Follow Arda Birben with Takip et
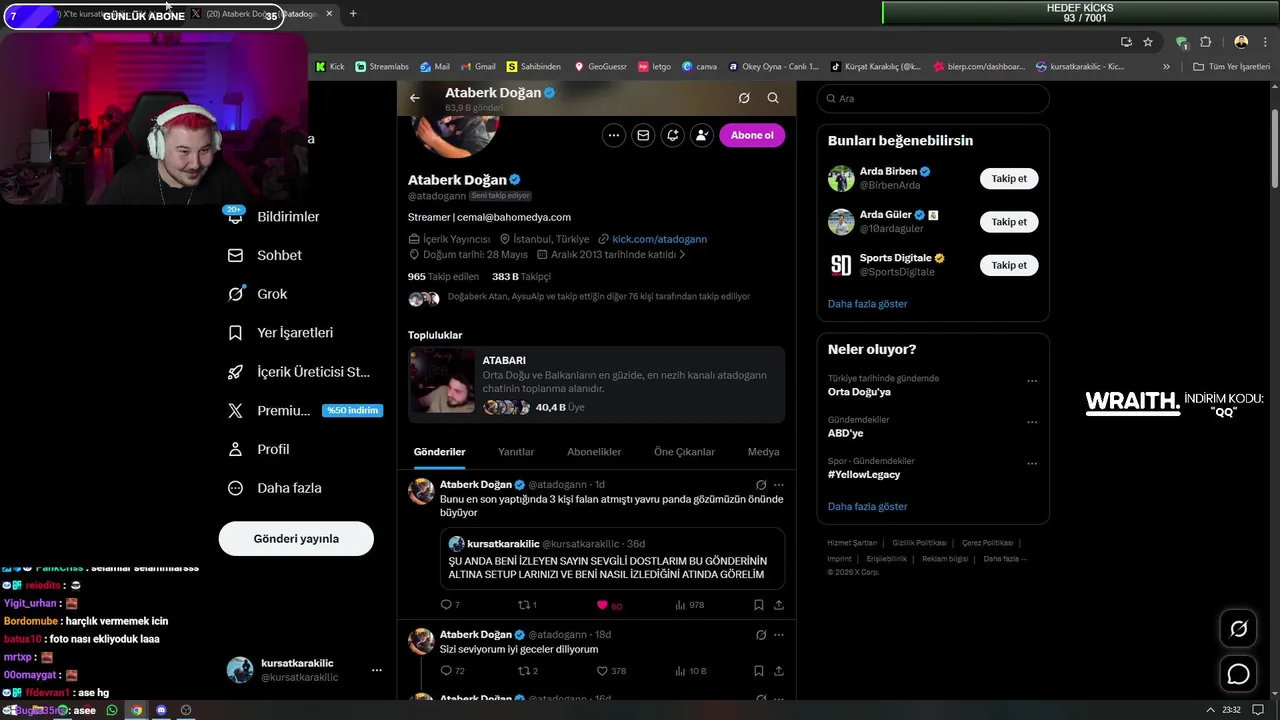This screenshot has height=720, width=1280. coord(1009,179)
